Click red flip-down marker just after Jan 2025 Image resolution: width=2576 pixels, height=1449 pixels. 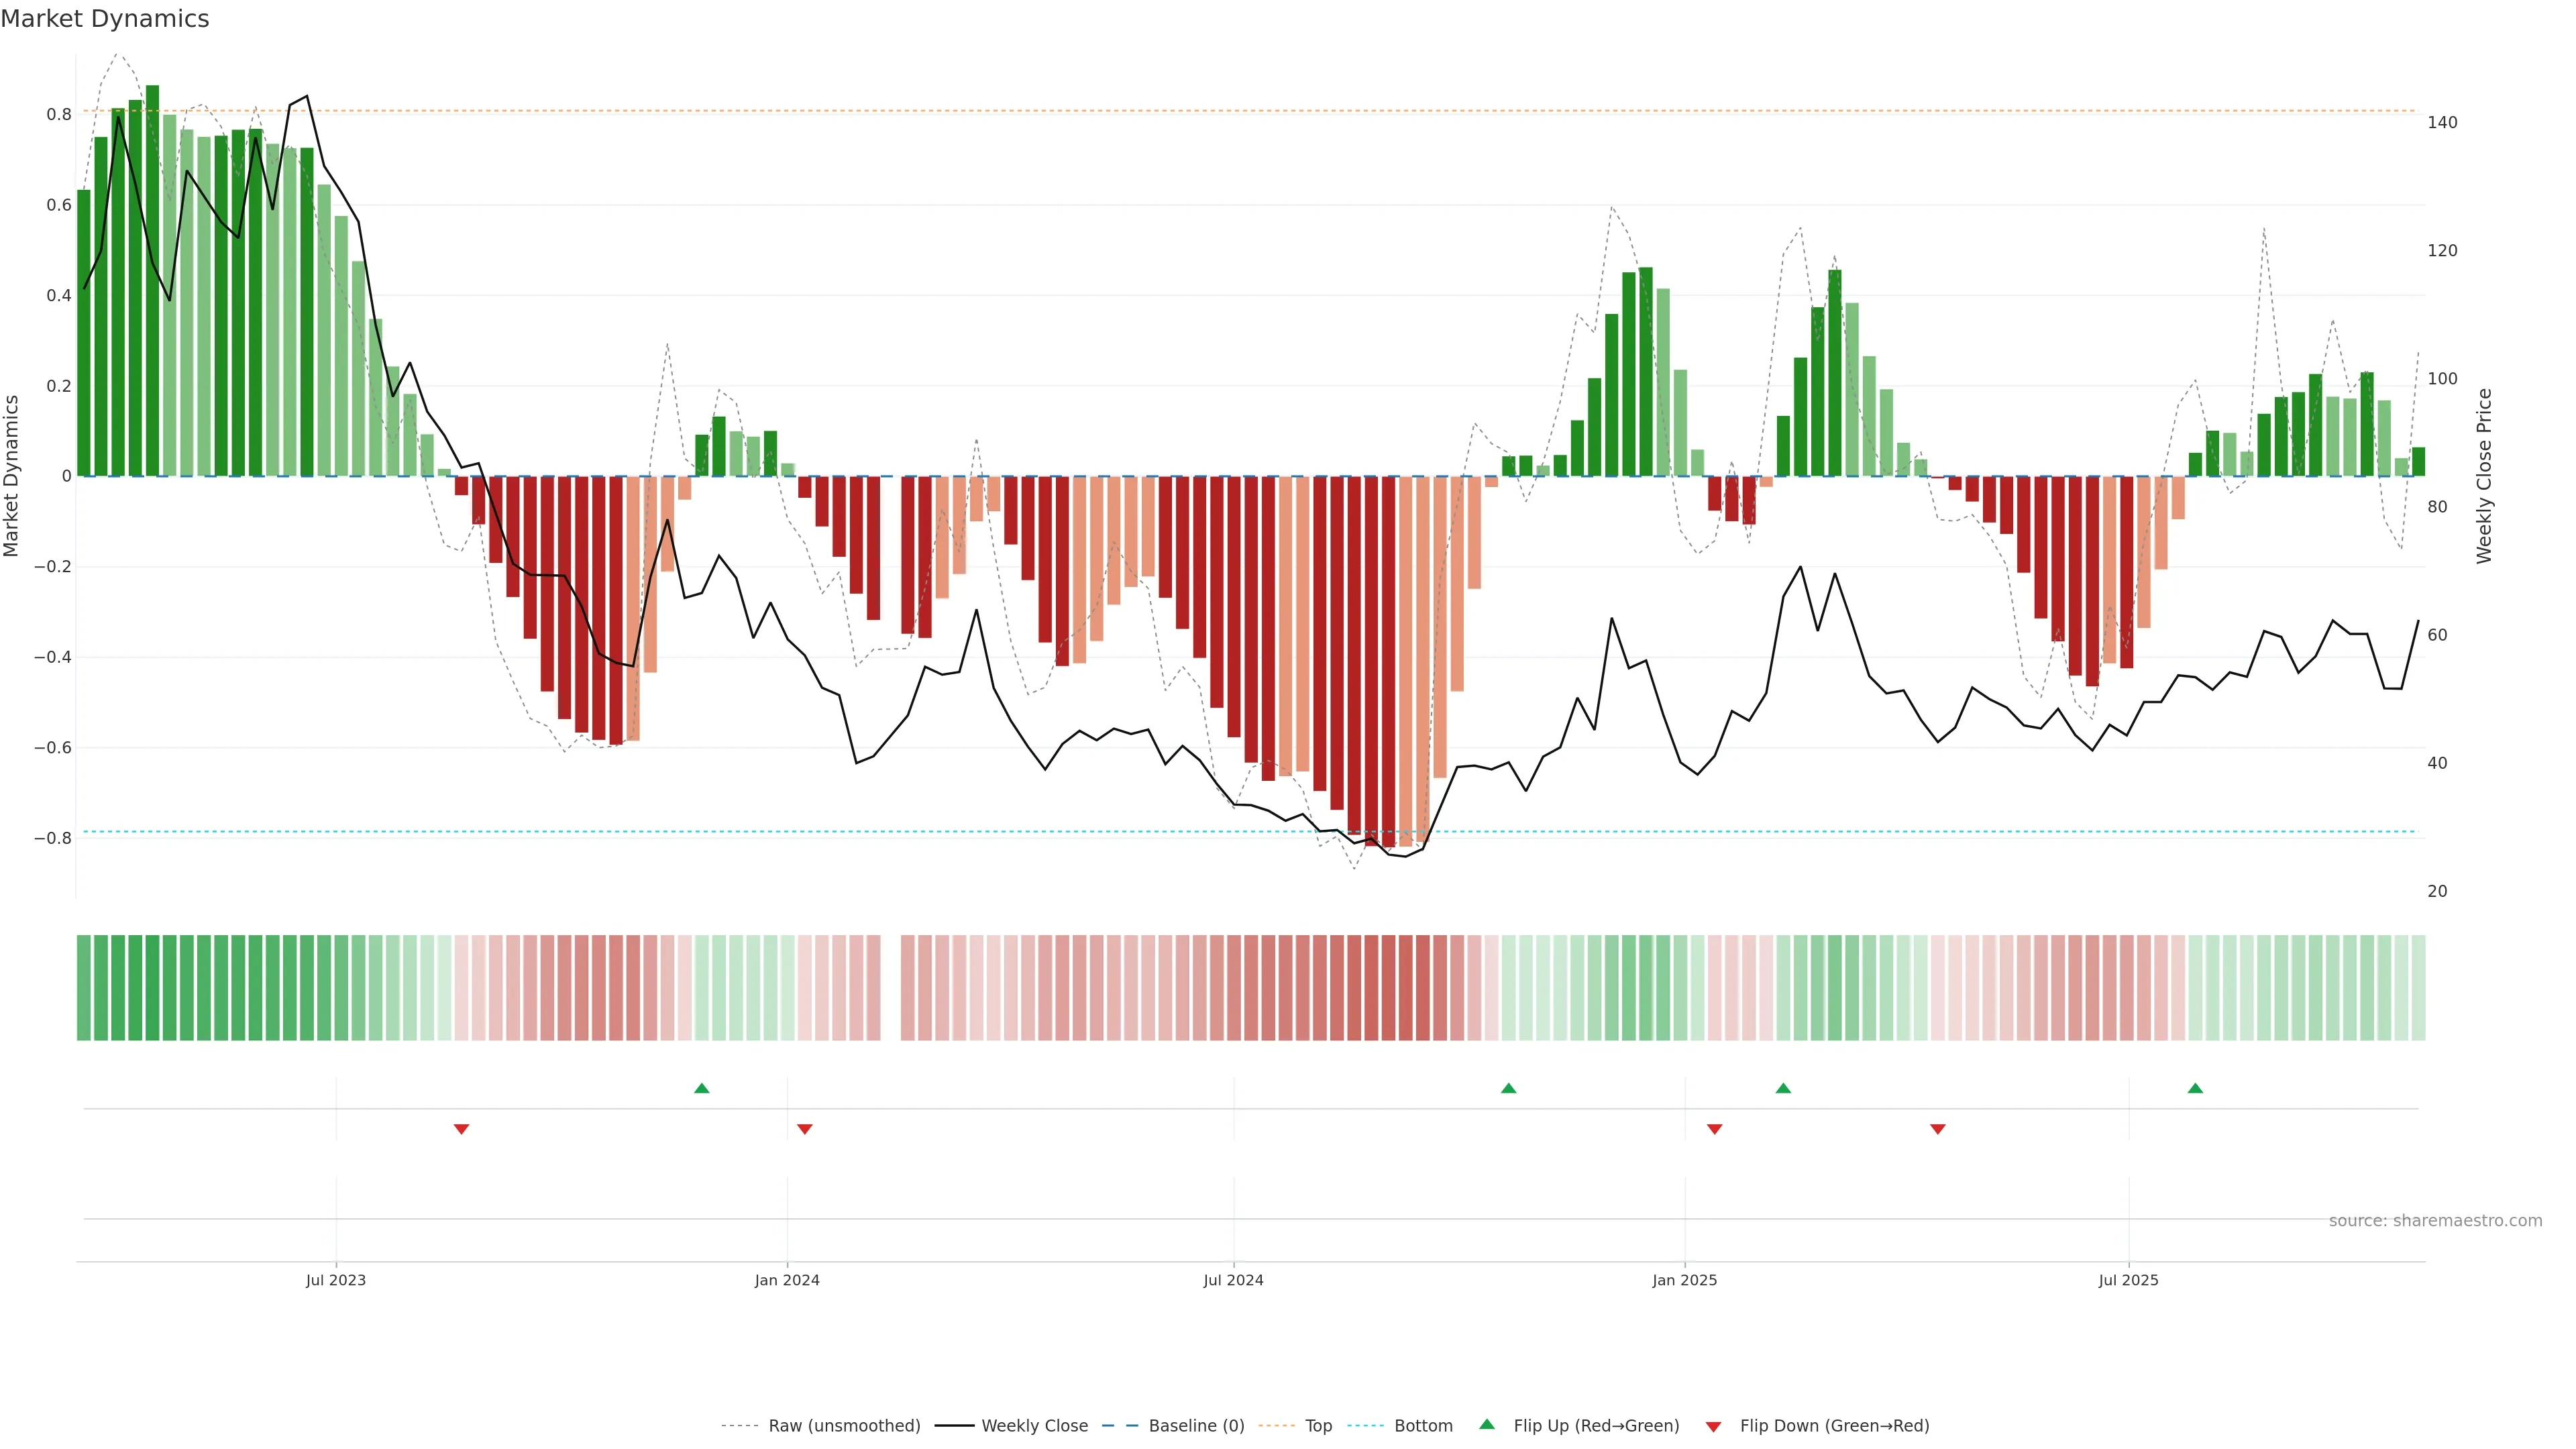[x=1715, y=1129]
